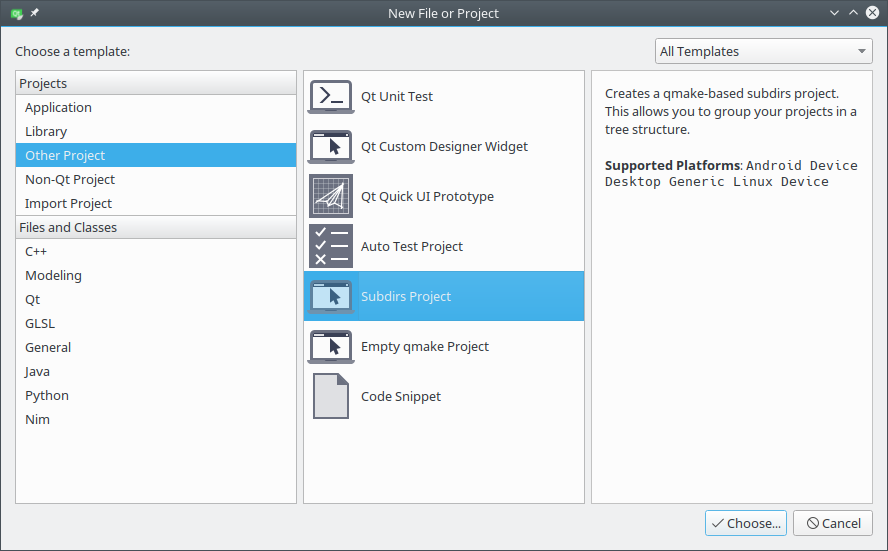Maximize the dialog using the up-arrow button
This screenshot has height=551, width=888.
click(x=853, y=12)
